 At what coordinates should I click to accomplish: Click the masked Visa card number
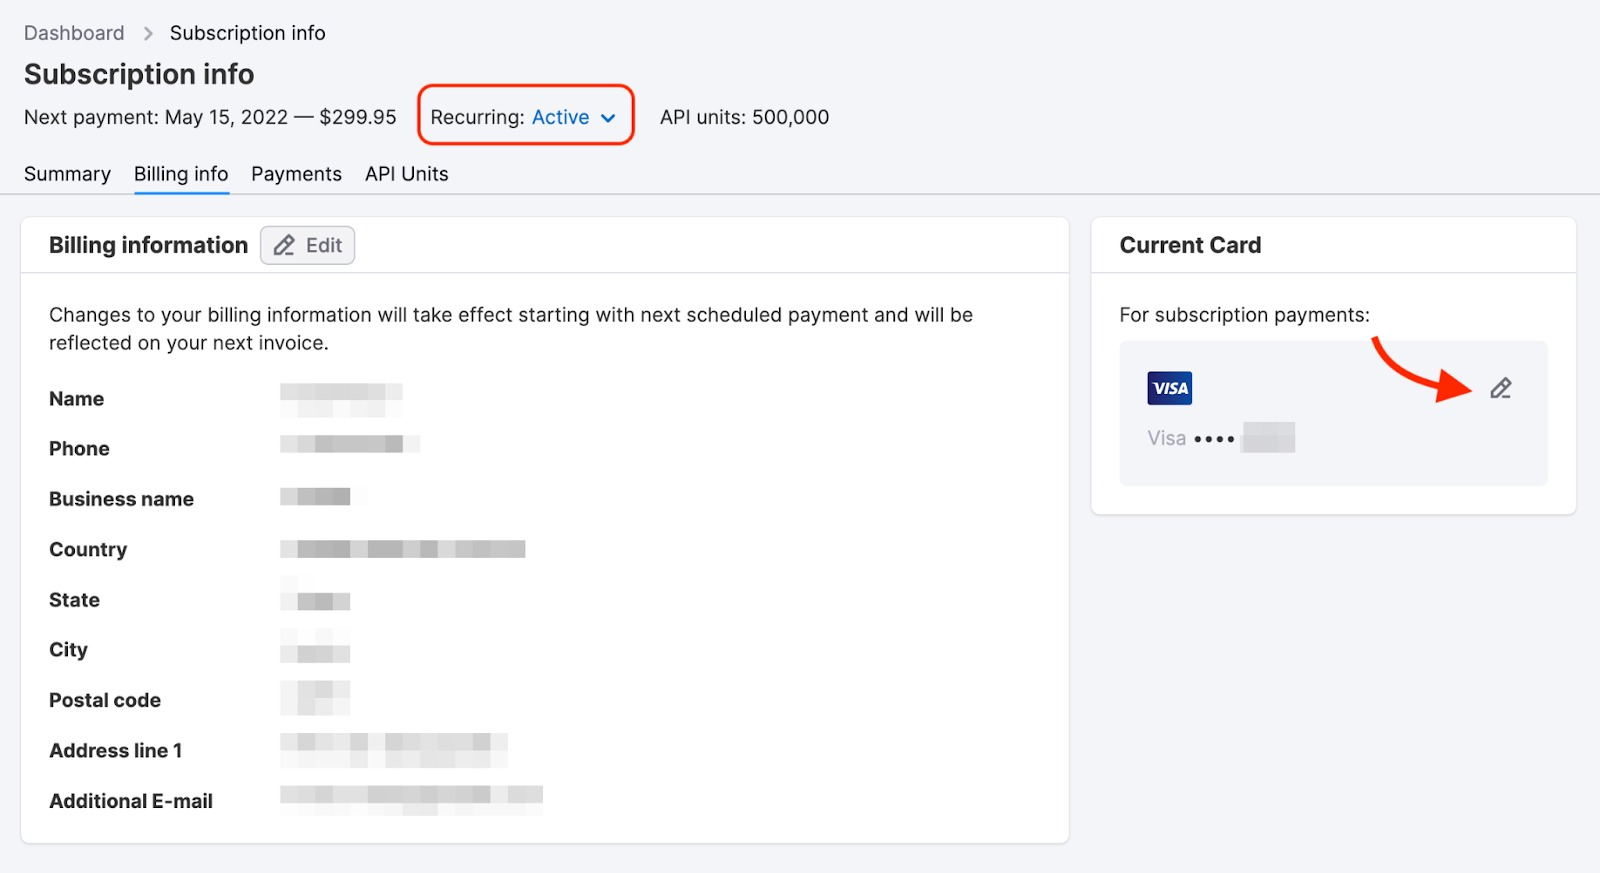tap(1221, 438)
